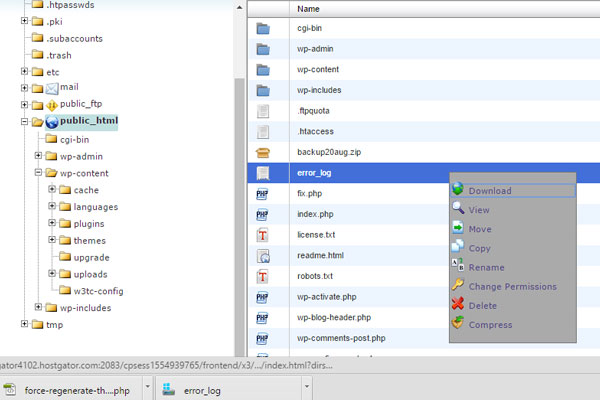Viewport: 600px width, 400px height.
Task: Click the PHP icon next to index.php
Action: (262, 215)
